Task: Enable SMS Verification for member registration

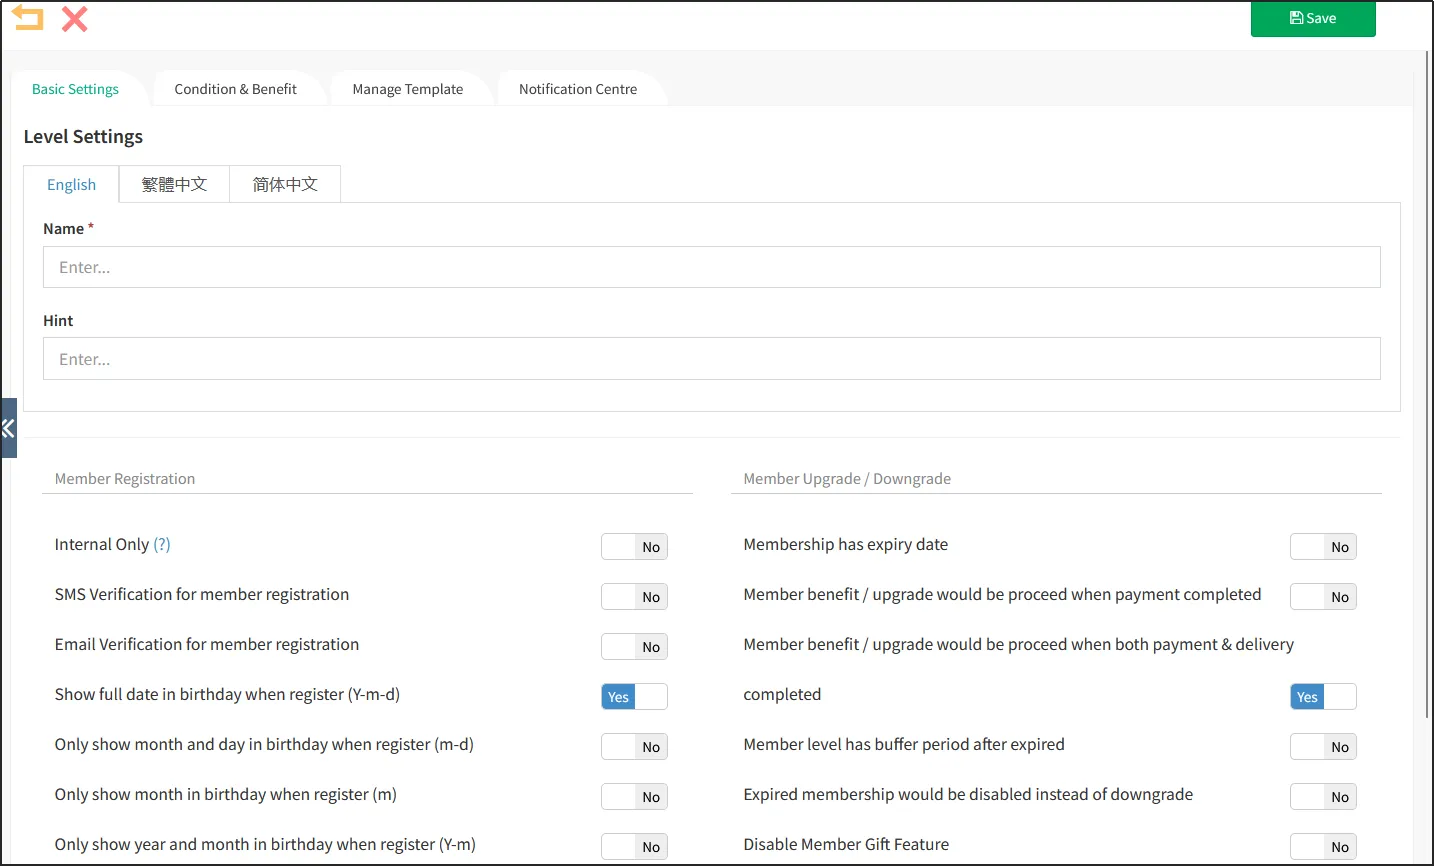Action: pos(634,597)
